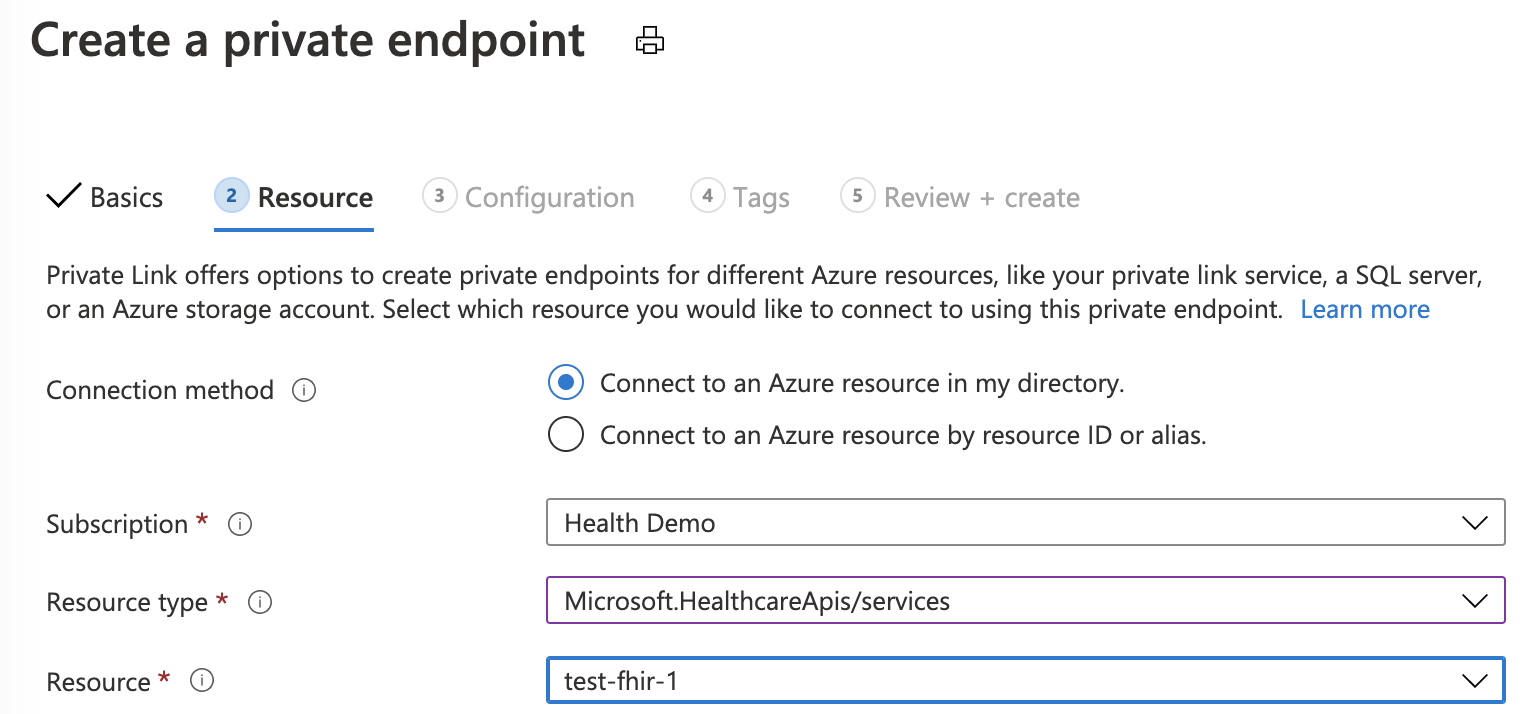Select Connect to Azure resource in my directory
The image size is (1532, 714).
(x=566, y=383)
